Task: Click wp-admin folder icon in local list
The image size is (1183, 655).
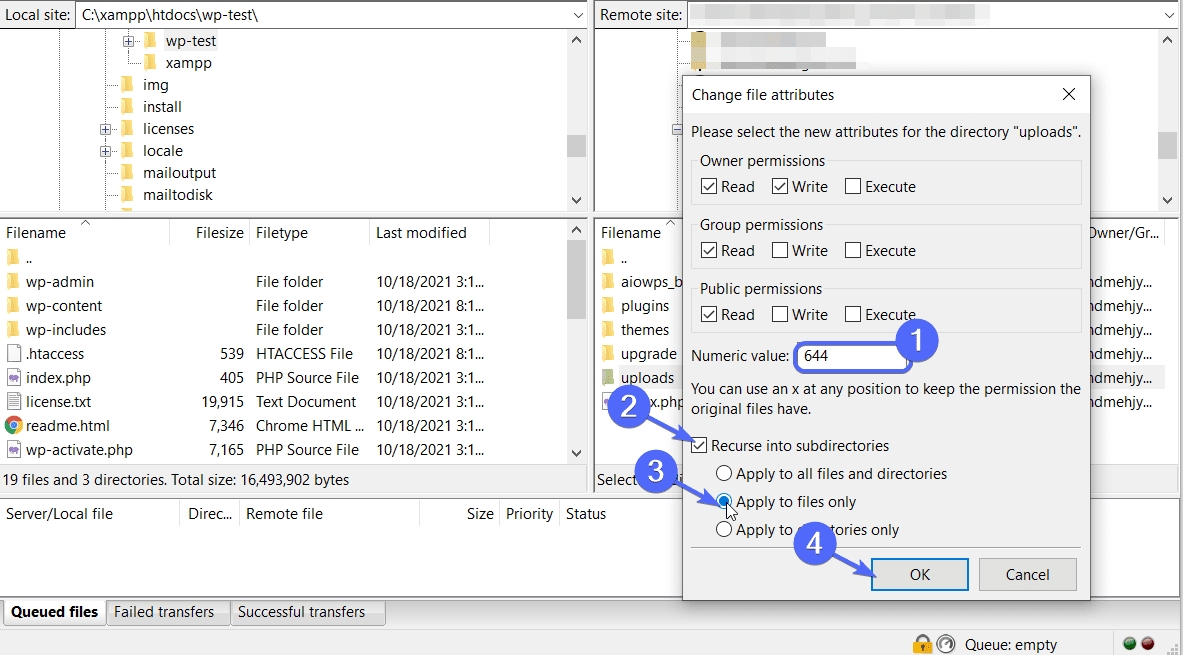Action: tap(13, 281)
